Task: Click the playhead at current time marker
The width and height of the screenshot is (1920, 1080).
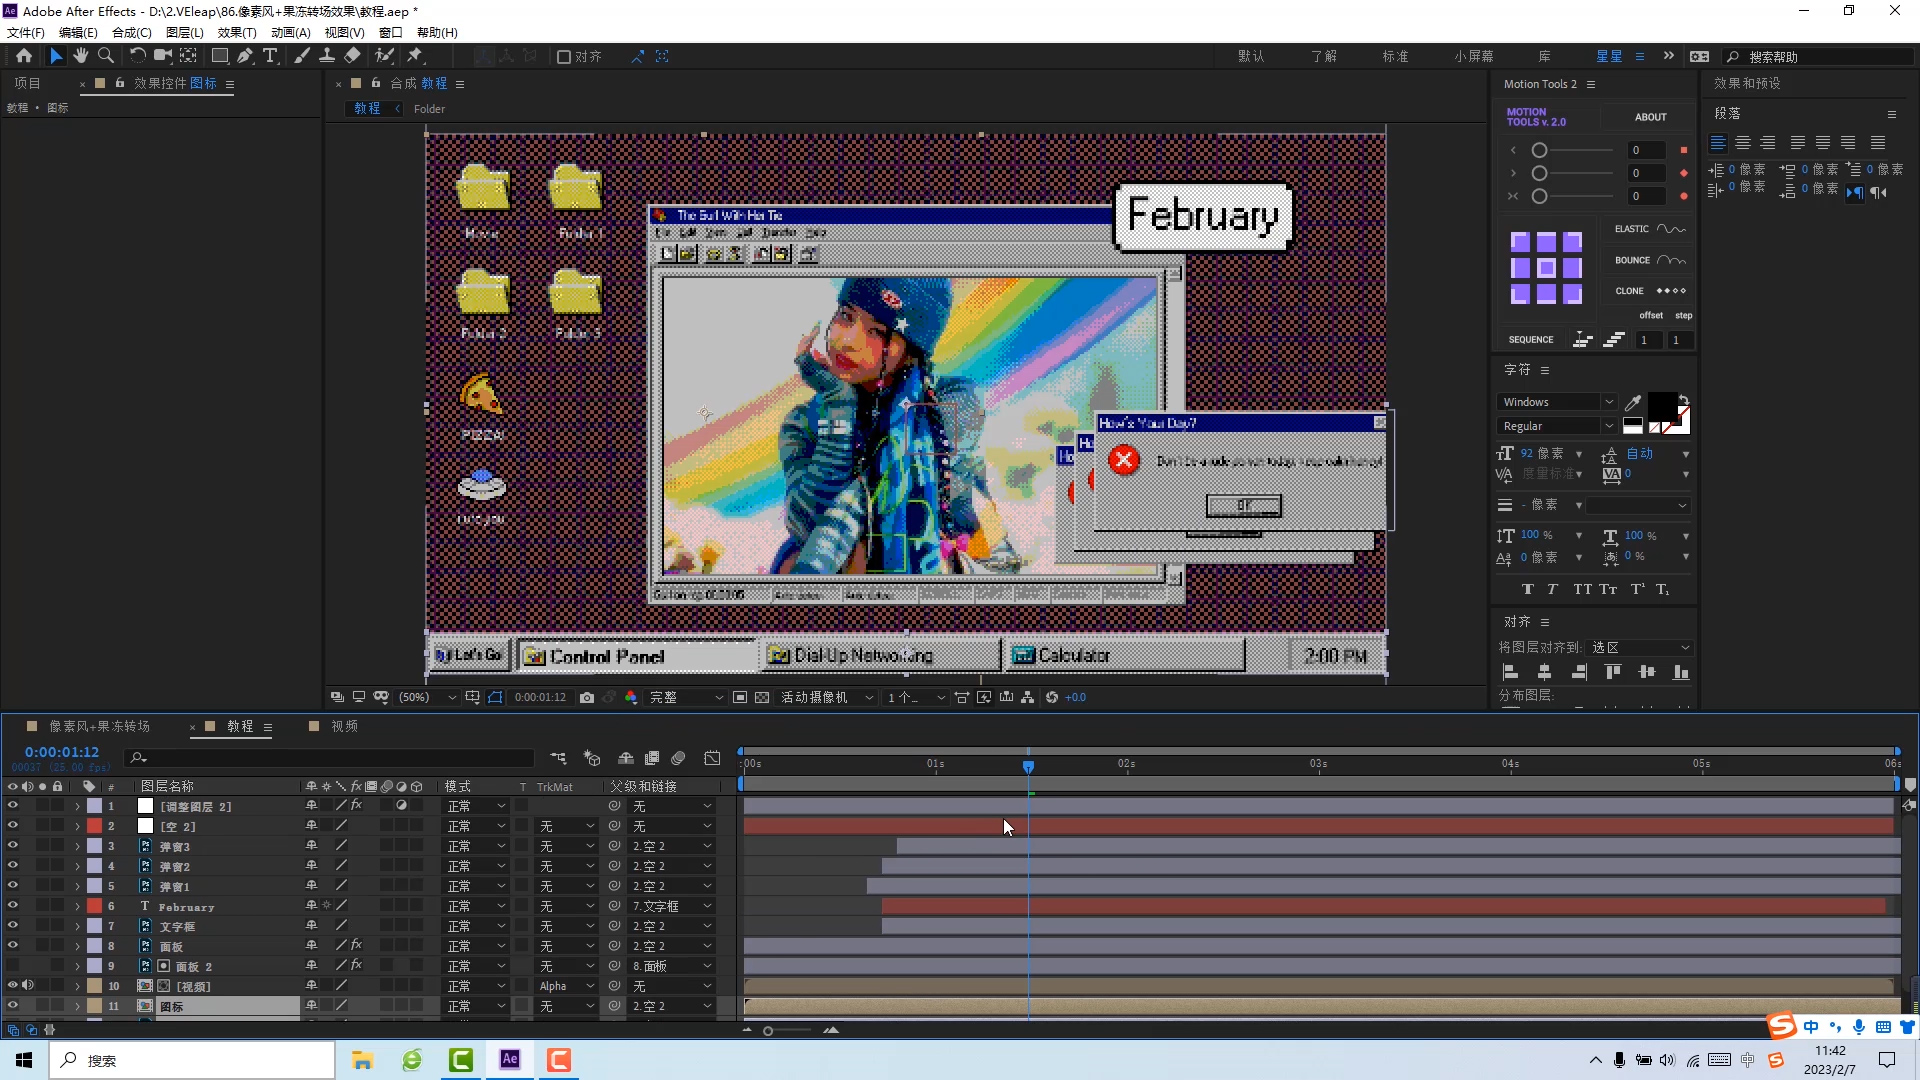Action: point(1029,766)
